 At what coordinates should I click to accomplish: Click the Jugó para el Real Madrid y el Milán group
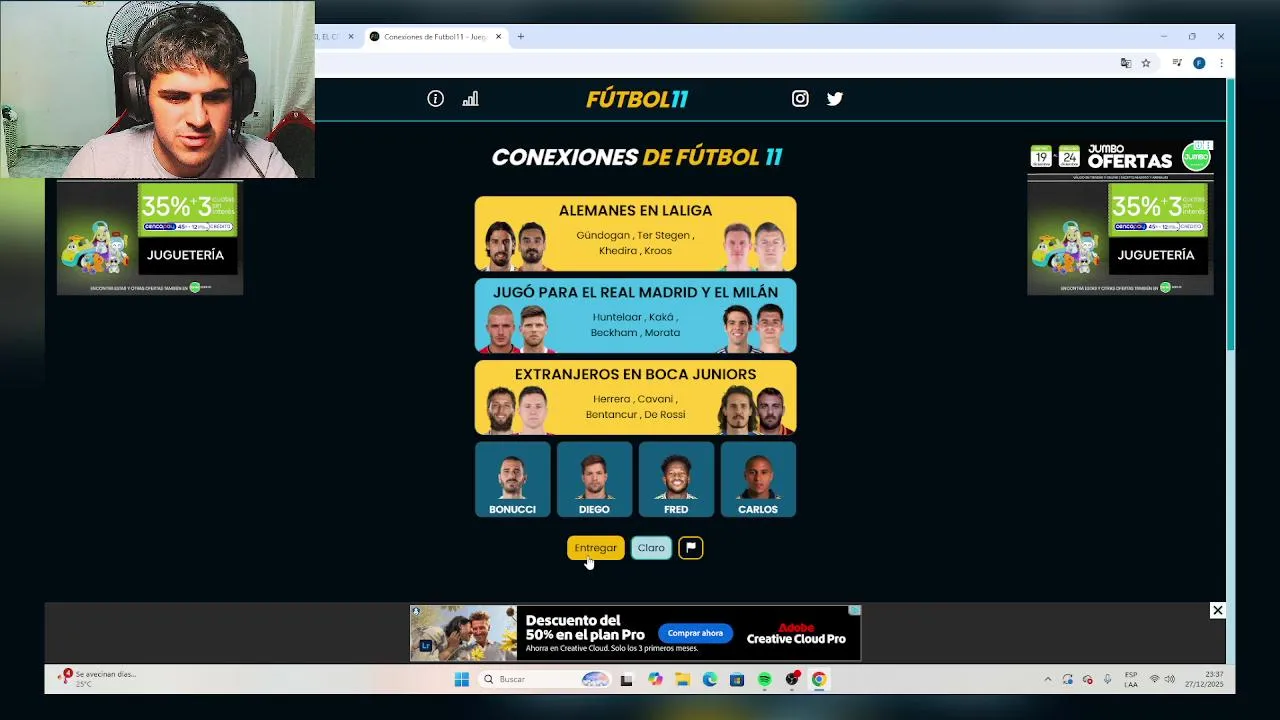coord(636,316)
